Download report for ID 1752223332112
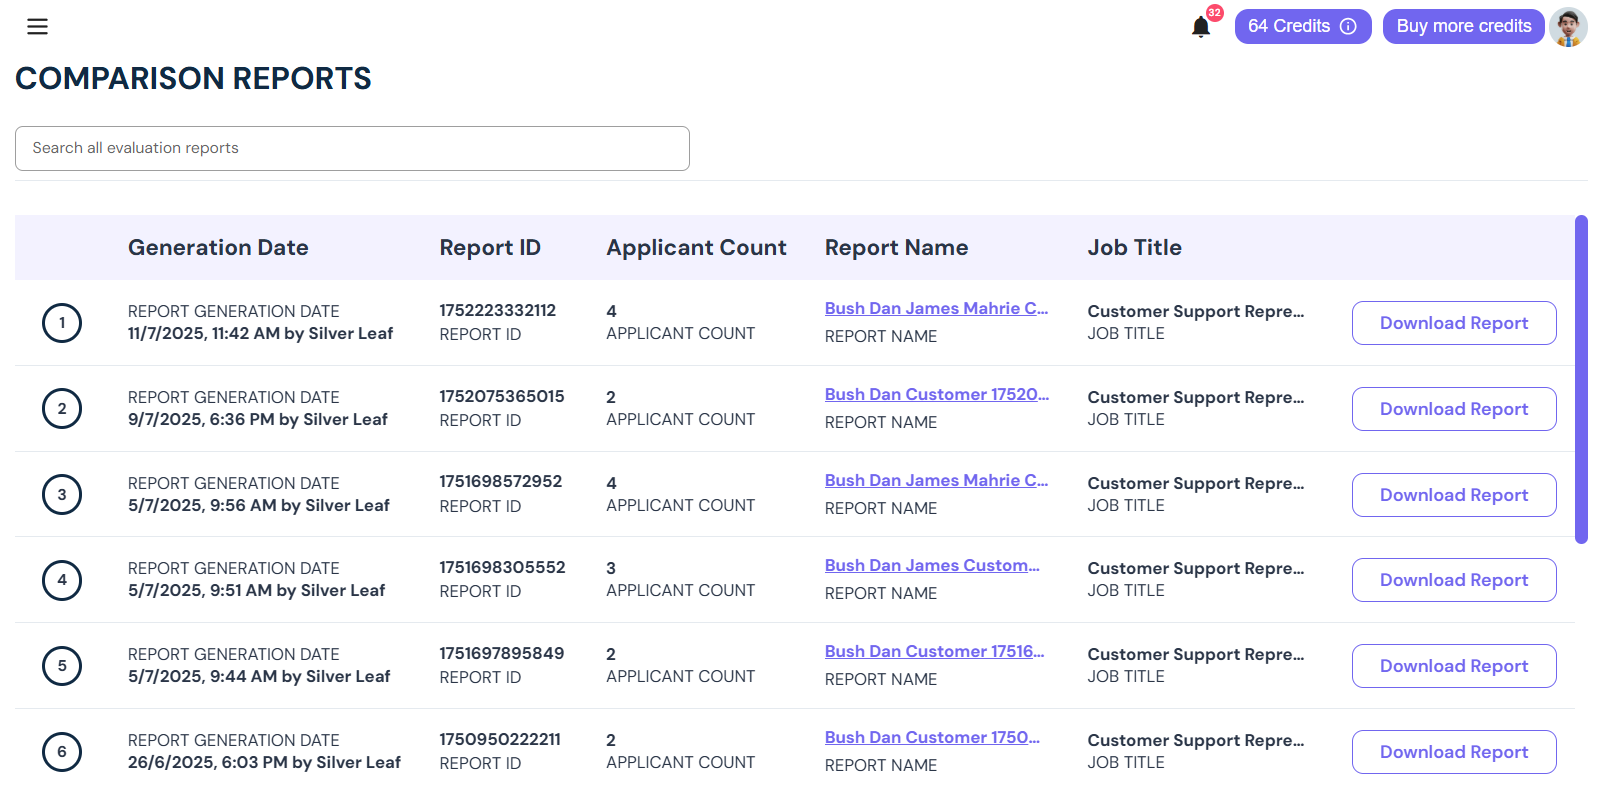1599x803 pixels. point(1454,323)
